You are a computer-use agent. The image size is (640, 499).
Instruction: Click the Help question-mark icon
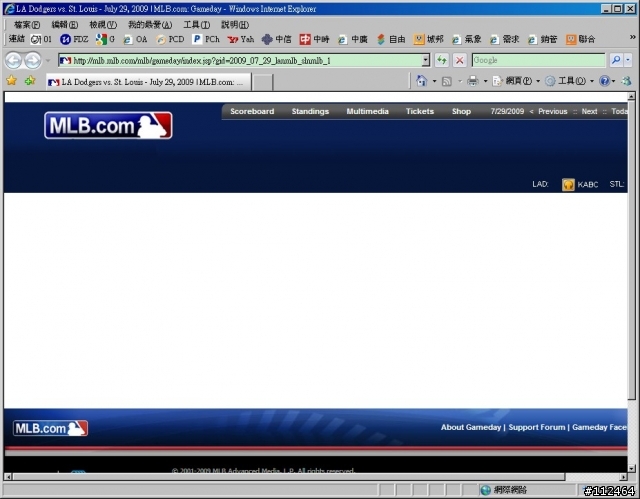click(604, 81)
